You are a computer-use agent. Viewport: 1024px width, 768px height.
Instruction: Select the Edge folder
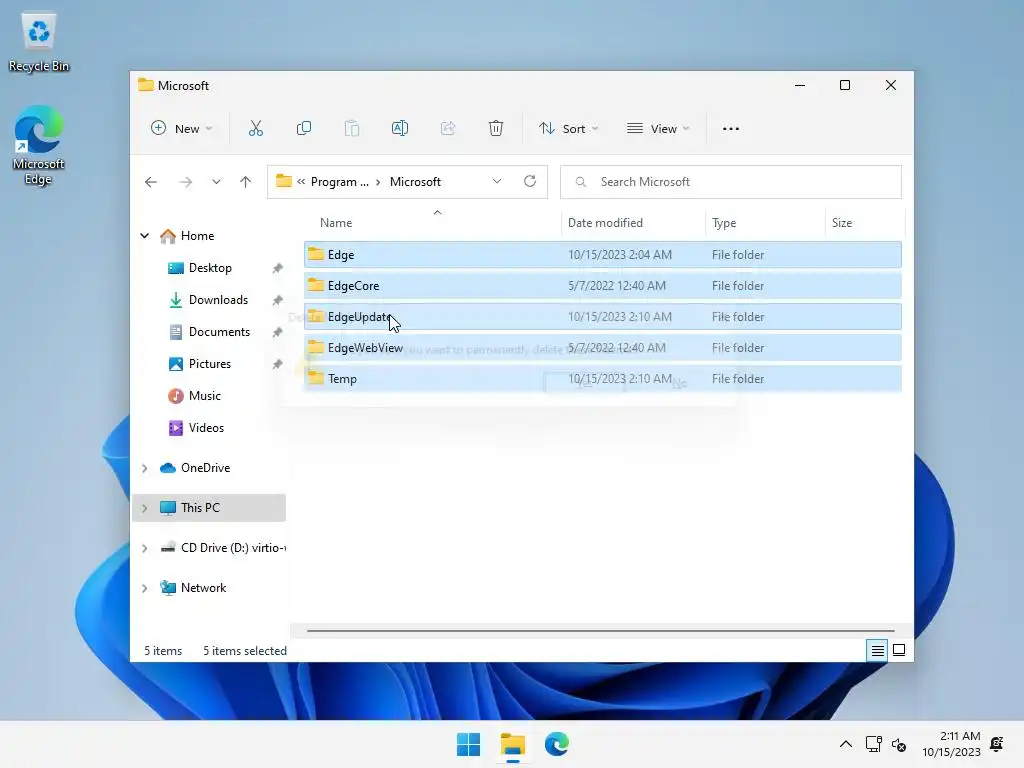pyautogui.click(x=602, y=255)
